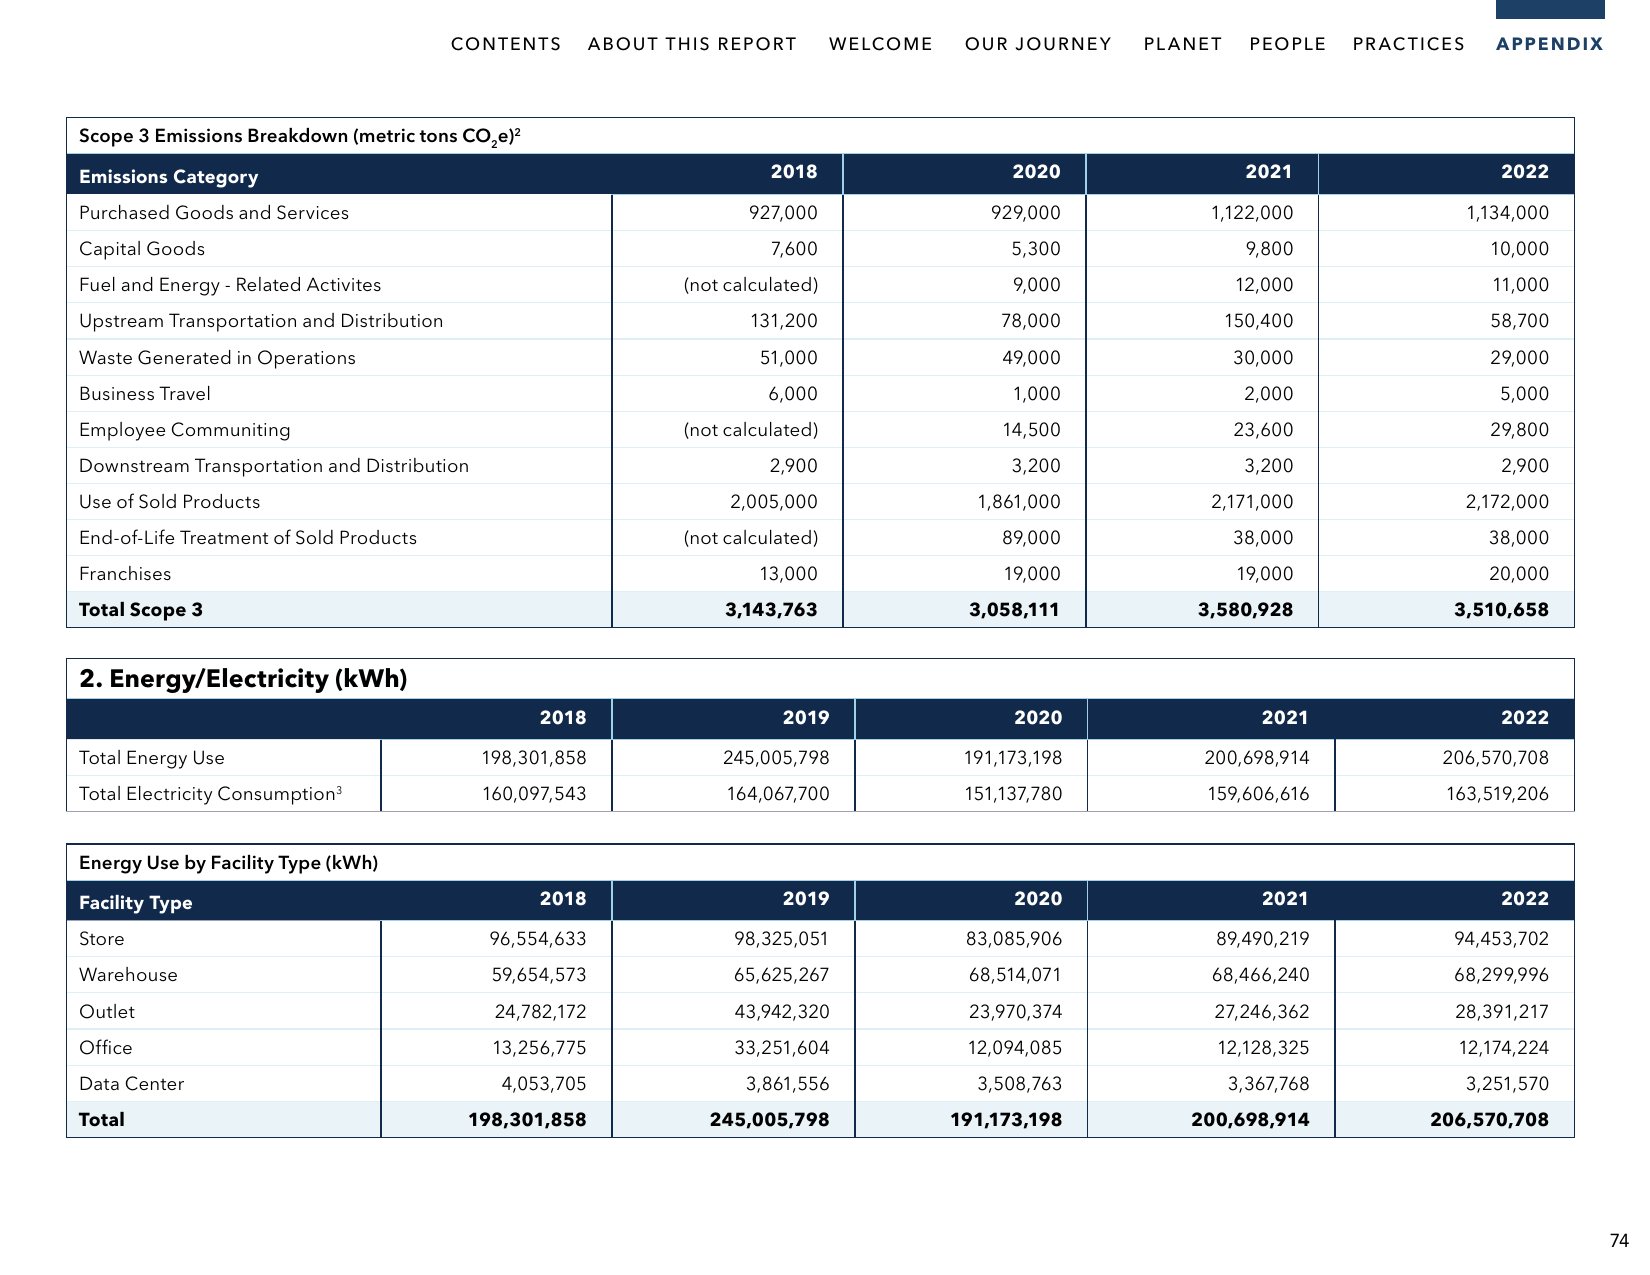Click Fuel and Energy - Related Activites label
Screen dimensions: 1650x1275
230,285
